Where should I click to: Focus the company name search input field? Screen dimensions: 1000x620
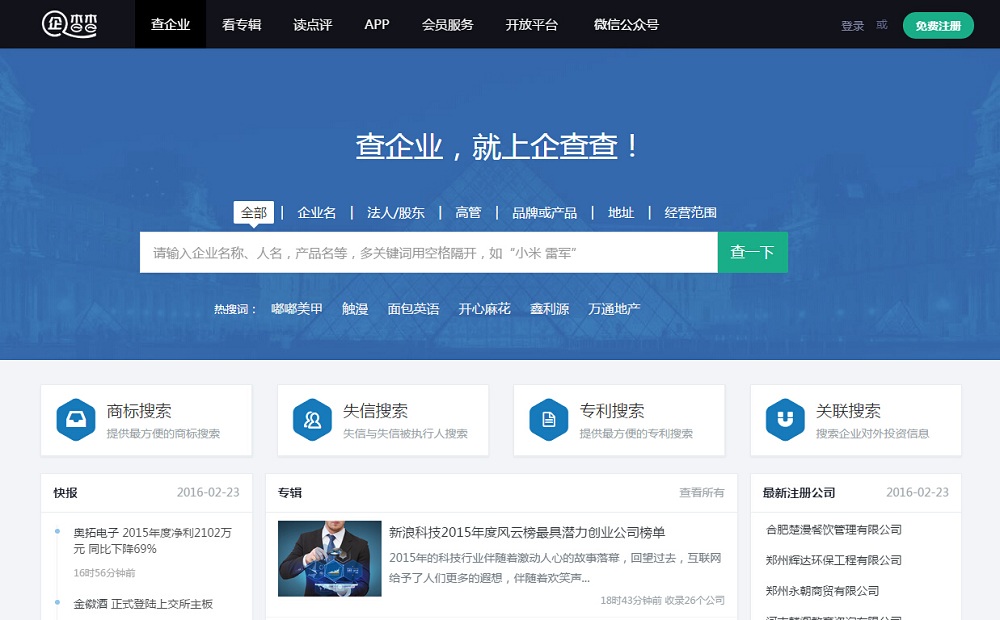click(429, 253)
